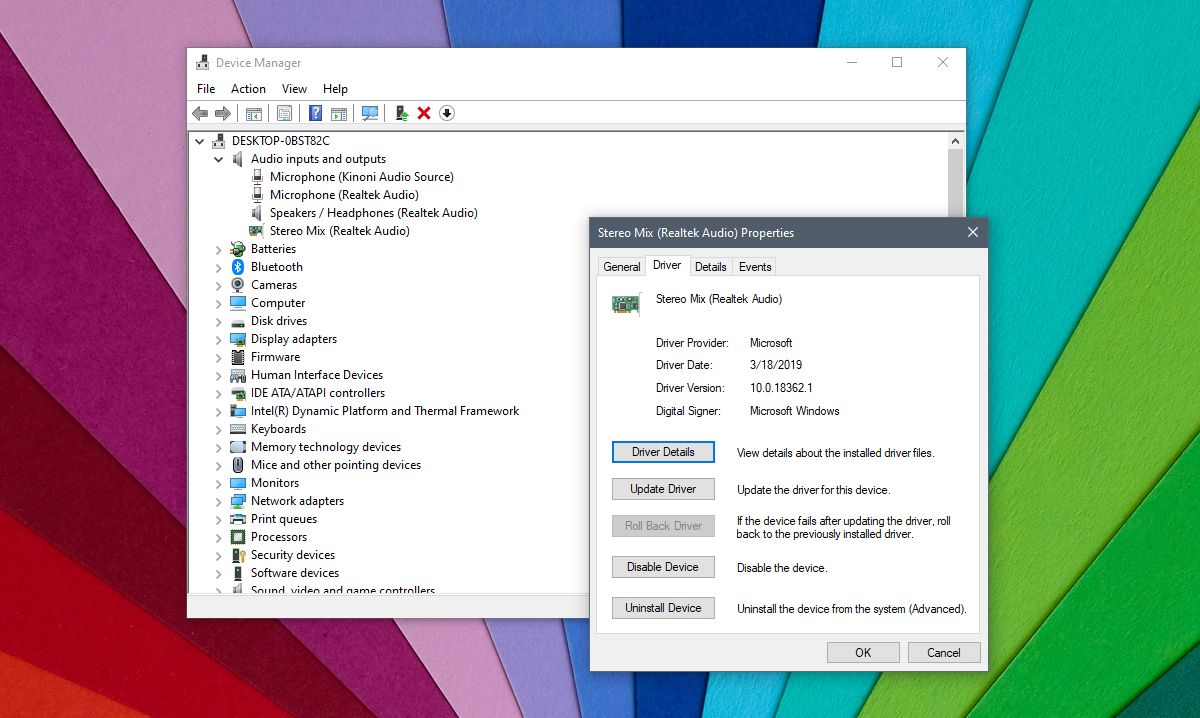Select the Driver tab

667,265
